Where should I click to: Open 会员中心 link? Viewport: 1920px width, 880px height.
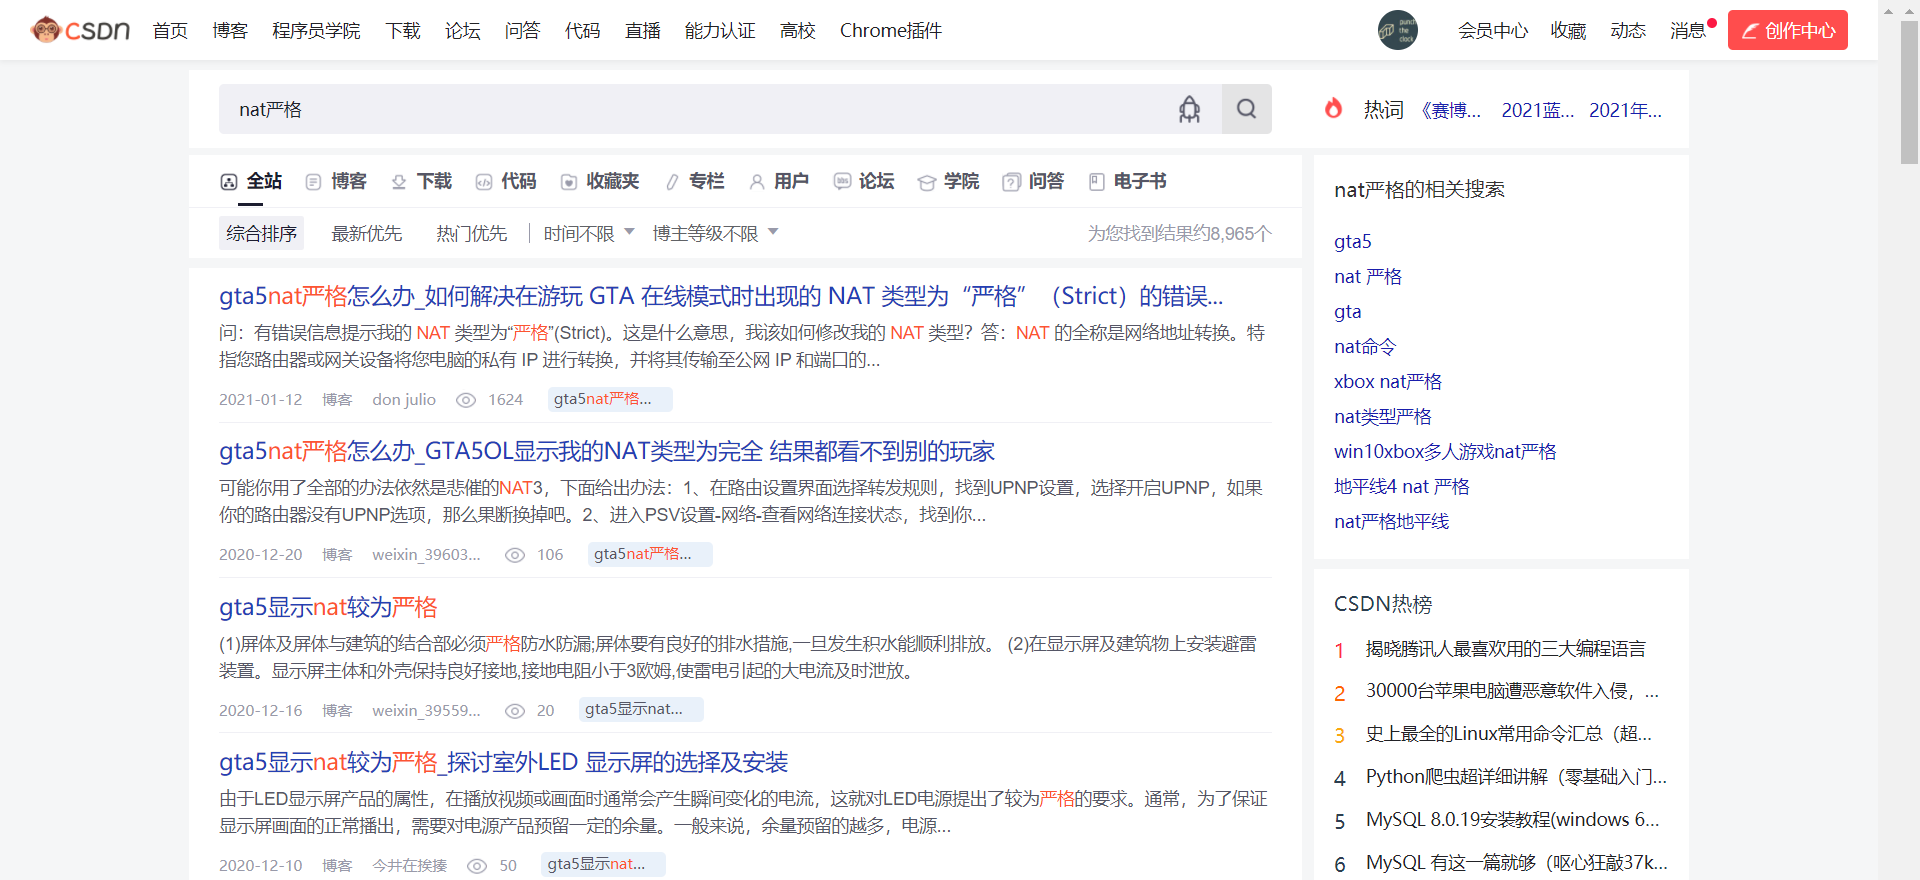(1493, 31)
